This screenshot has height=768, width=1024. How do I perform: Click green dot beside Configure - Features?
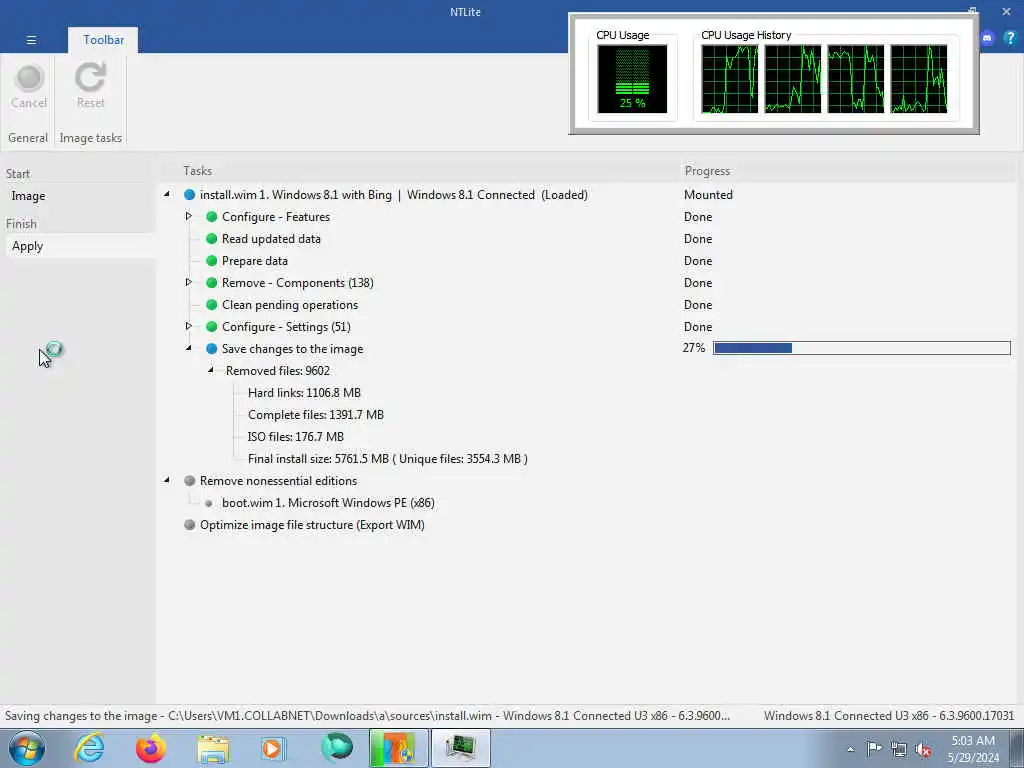[x=212, y=217]
